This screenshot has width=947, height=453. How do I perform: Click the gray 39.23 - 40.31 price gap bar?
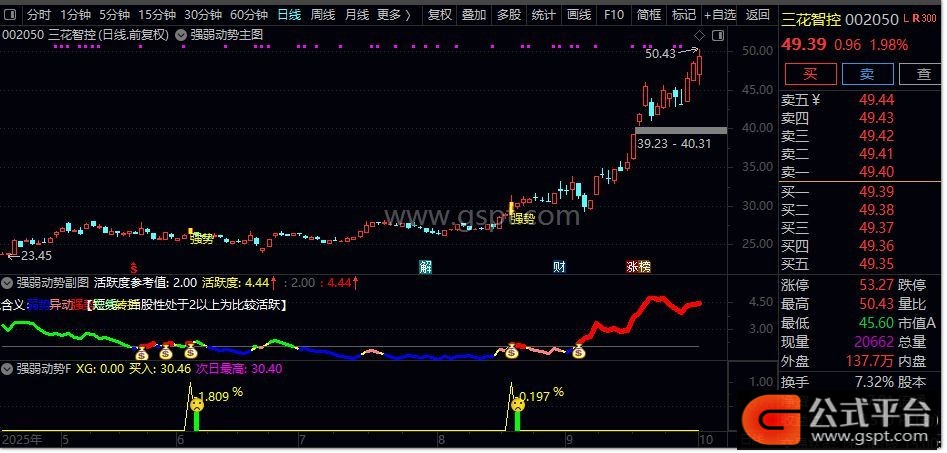click(680, 130)
